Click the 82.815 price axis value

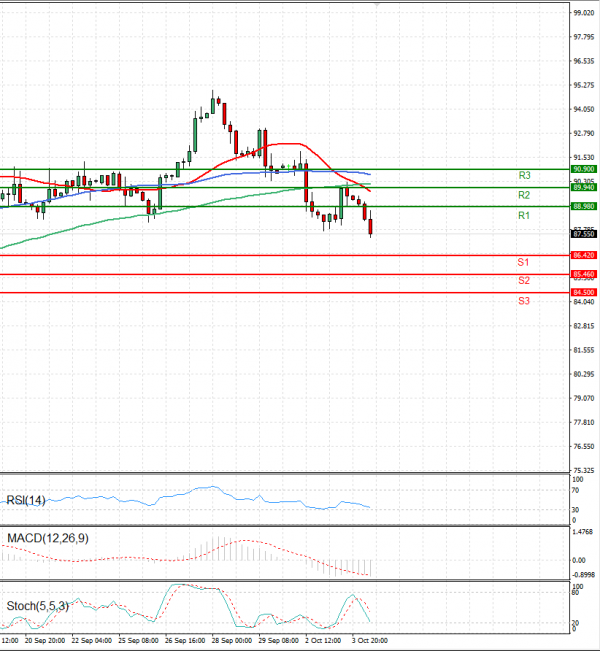pyautogui.click(x=584, y=326)
